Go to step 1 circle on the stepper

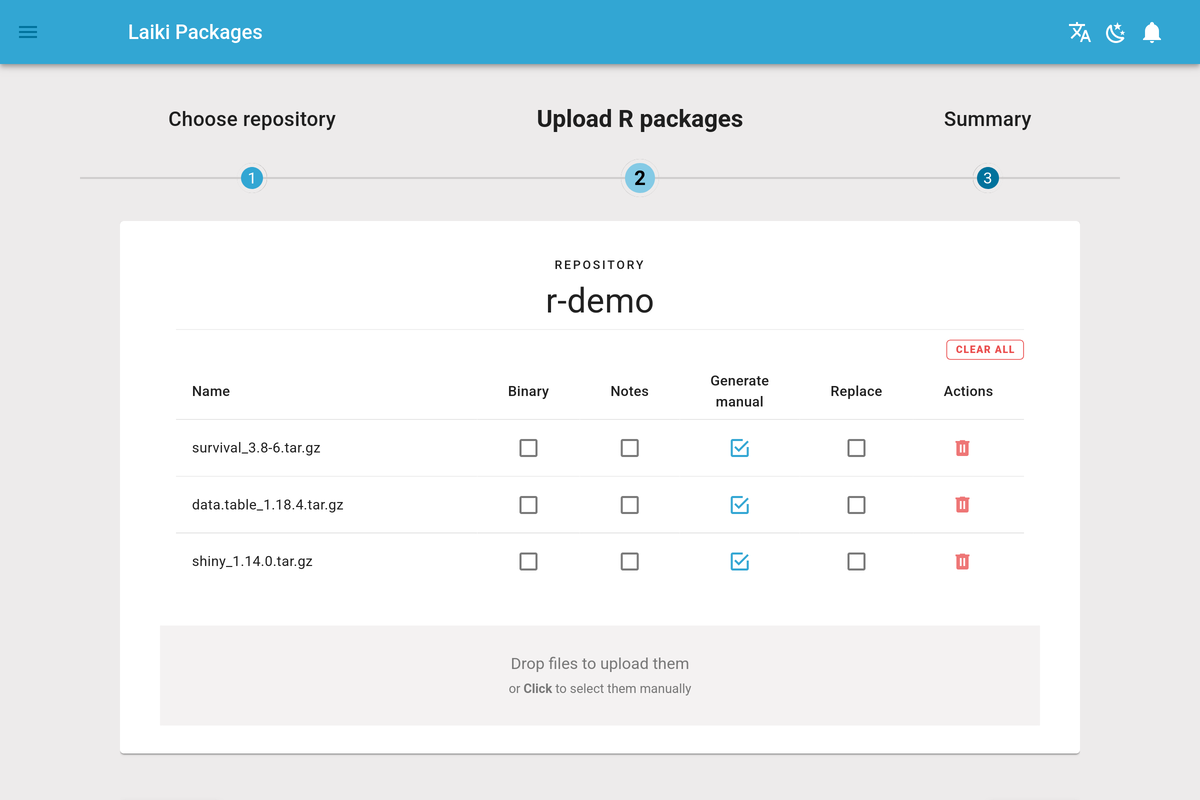252,179
